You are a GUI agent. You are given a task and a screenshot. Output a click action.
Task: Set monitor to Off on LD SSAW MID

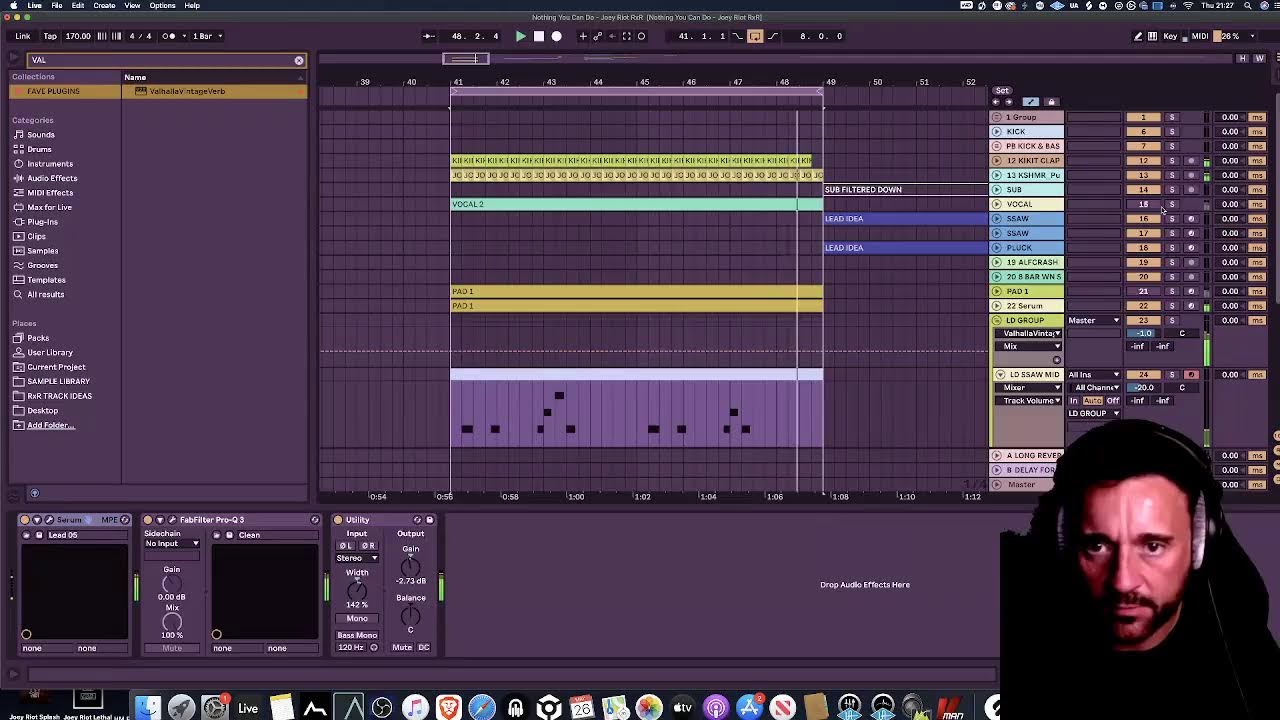click(1112, 401)
